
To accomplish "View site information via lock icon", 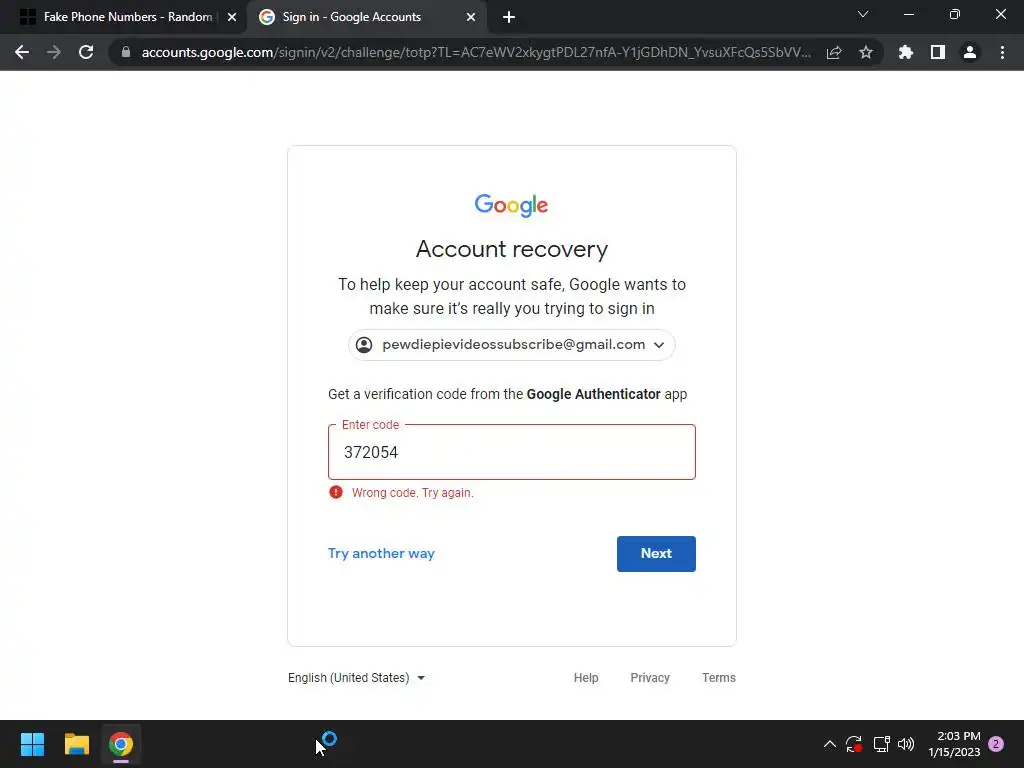I will click(x=126, y=52).
